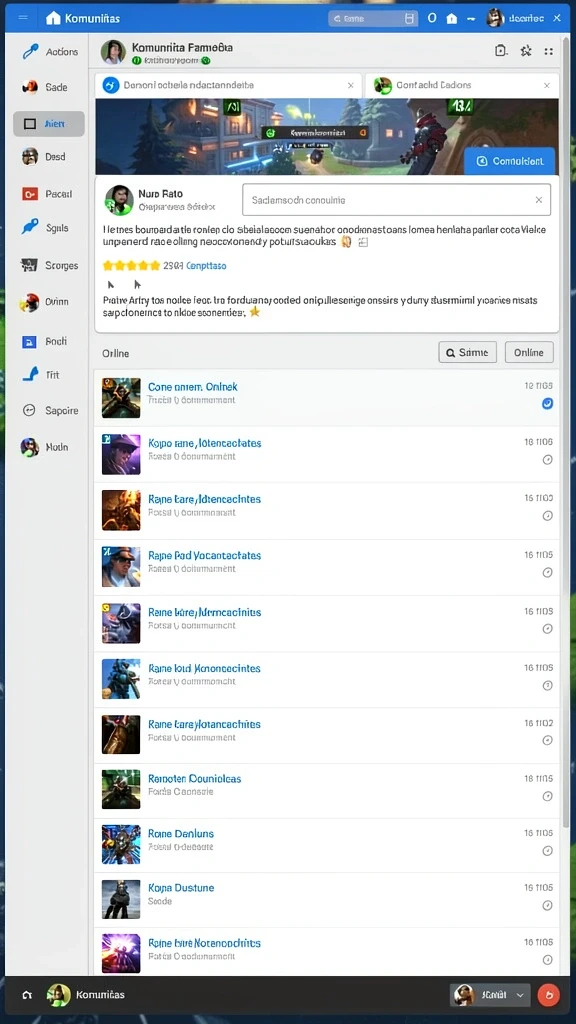Open the Cone nniem Onlnek list entry
This screenshot has height=1024, width=576.
(327, 398)
